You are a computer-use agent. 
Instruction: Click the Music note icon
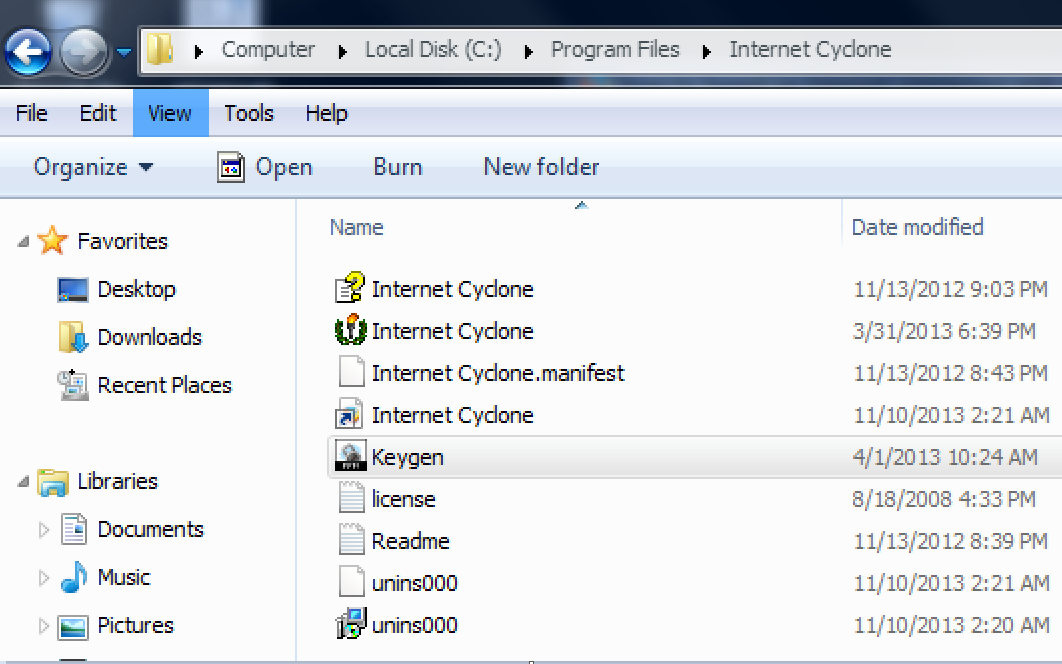point(73,577)
